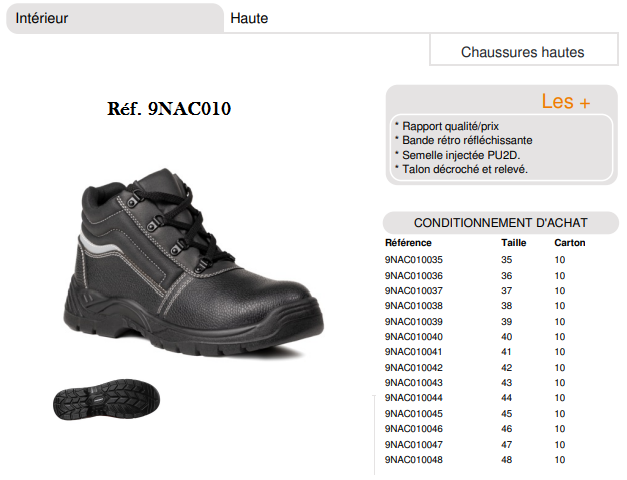Choose reference 9NAC010040 row
Image resolution: width=627 pixels, height=480 pixels.
pos(415,337)
